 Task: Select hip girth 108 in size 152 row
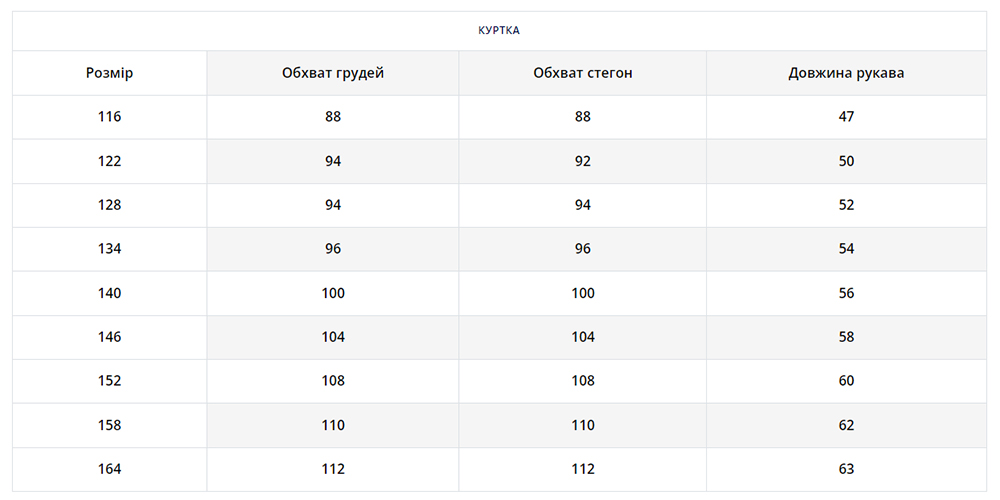pyautogui.click(x=583, y=381)
